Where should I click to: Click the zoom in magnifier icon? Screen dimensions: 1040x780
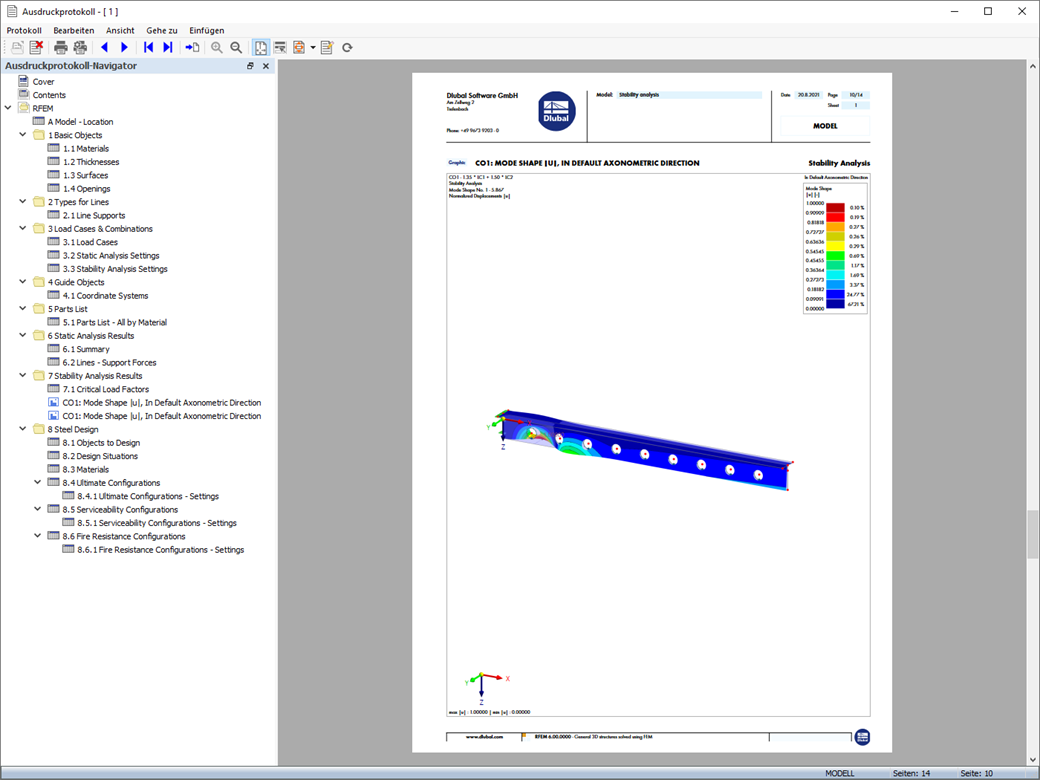(x=216, y=47)
